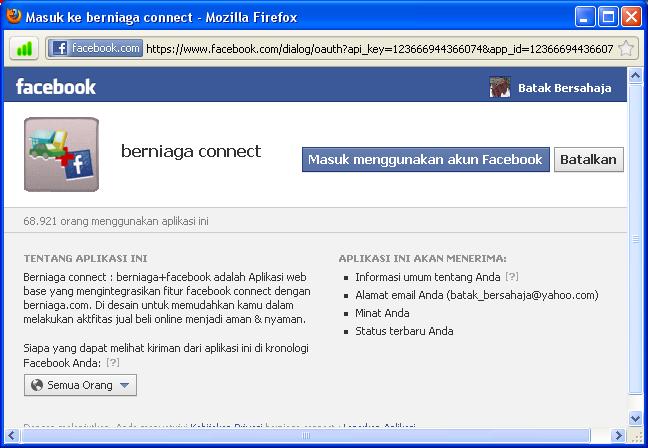Click the berniaga connect title text
Screen dimensions: 648x448
click(x=191, y=151)
